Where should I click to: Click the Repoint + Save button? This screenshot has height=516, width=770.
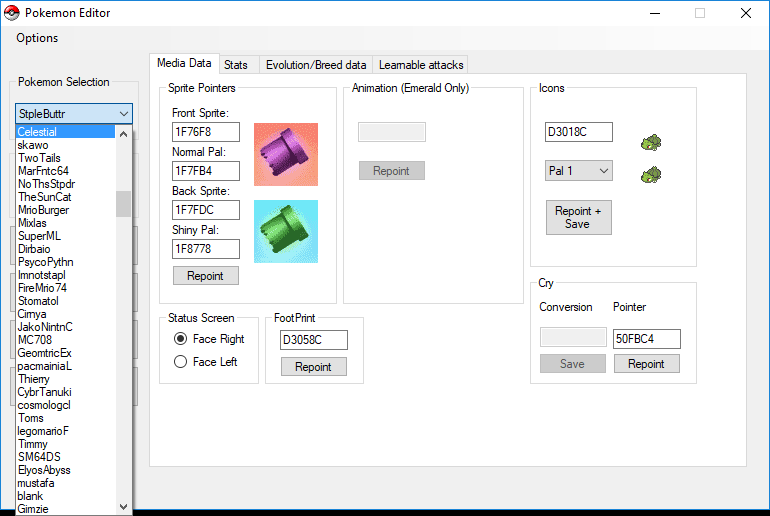578,218
